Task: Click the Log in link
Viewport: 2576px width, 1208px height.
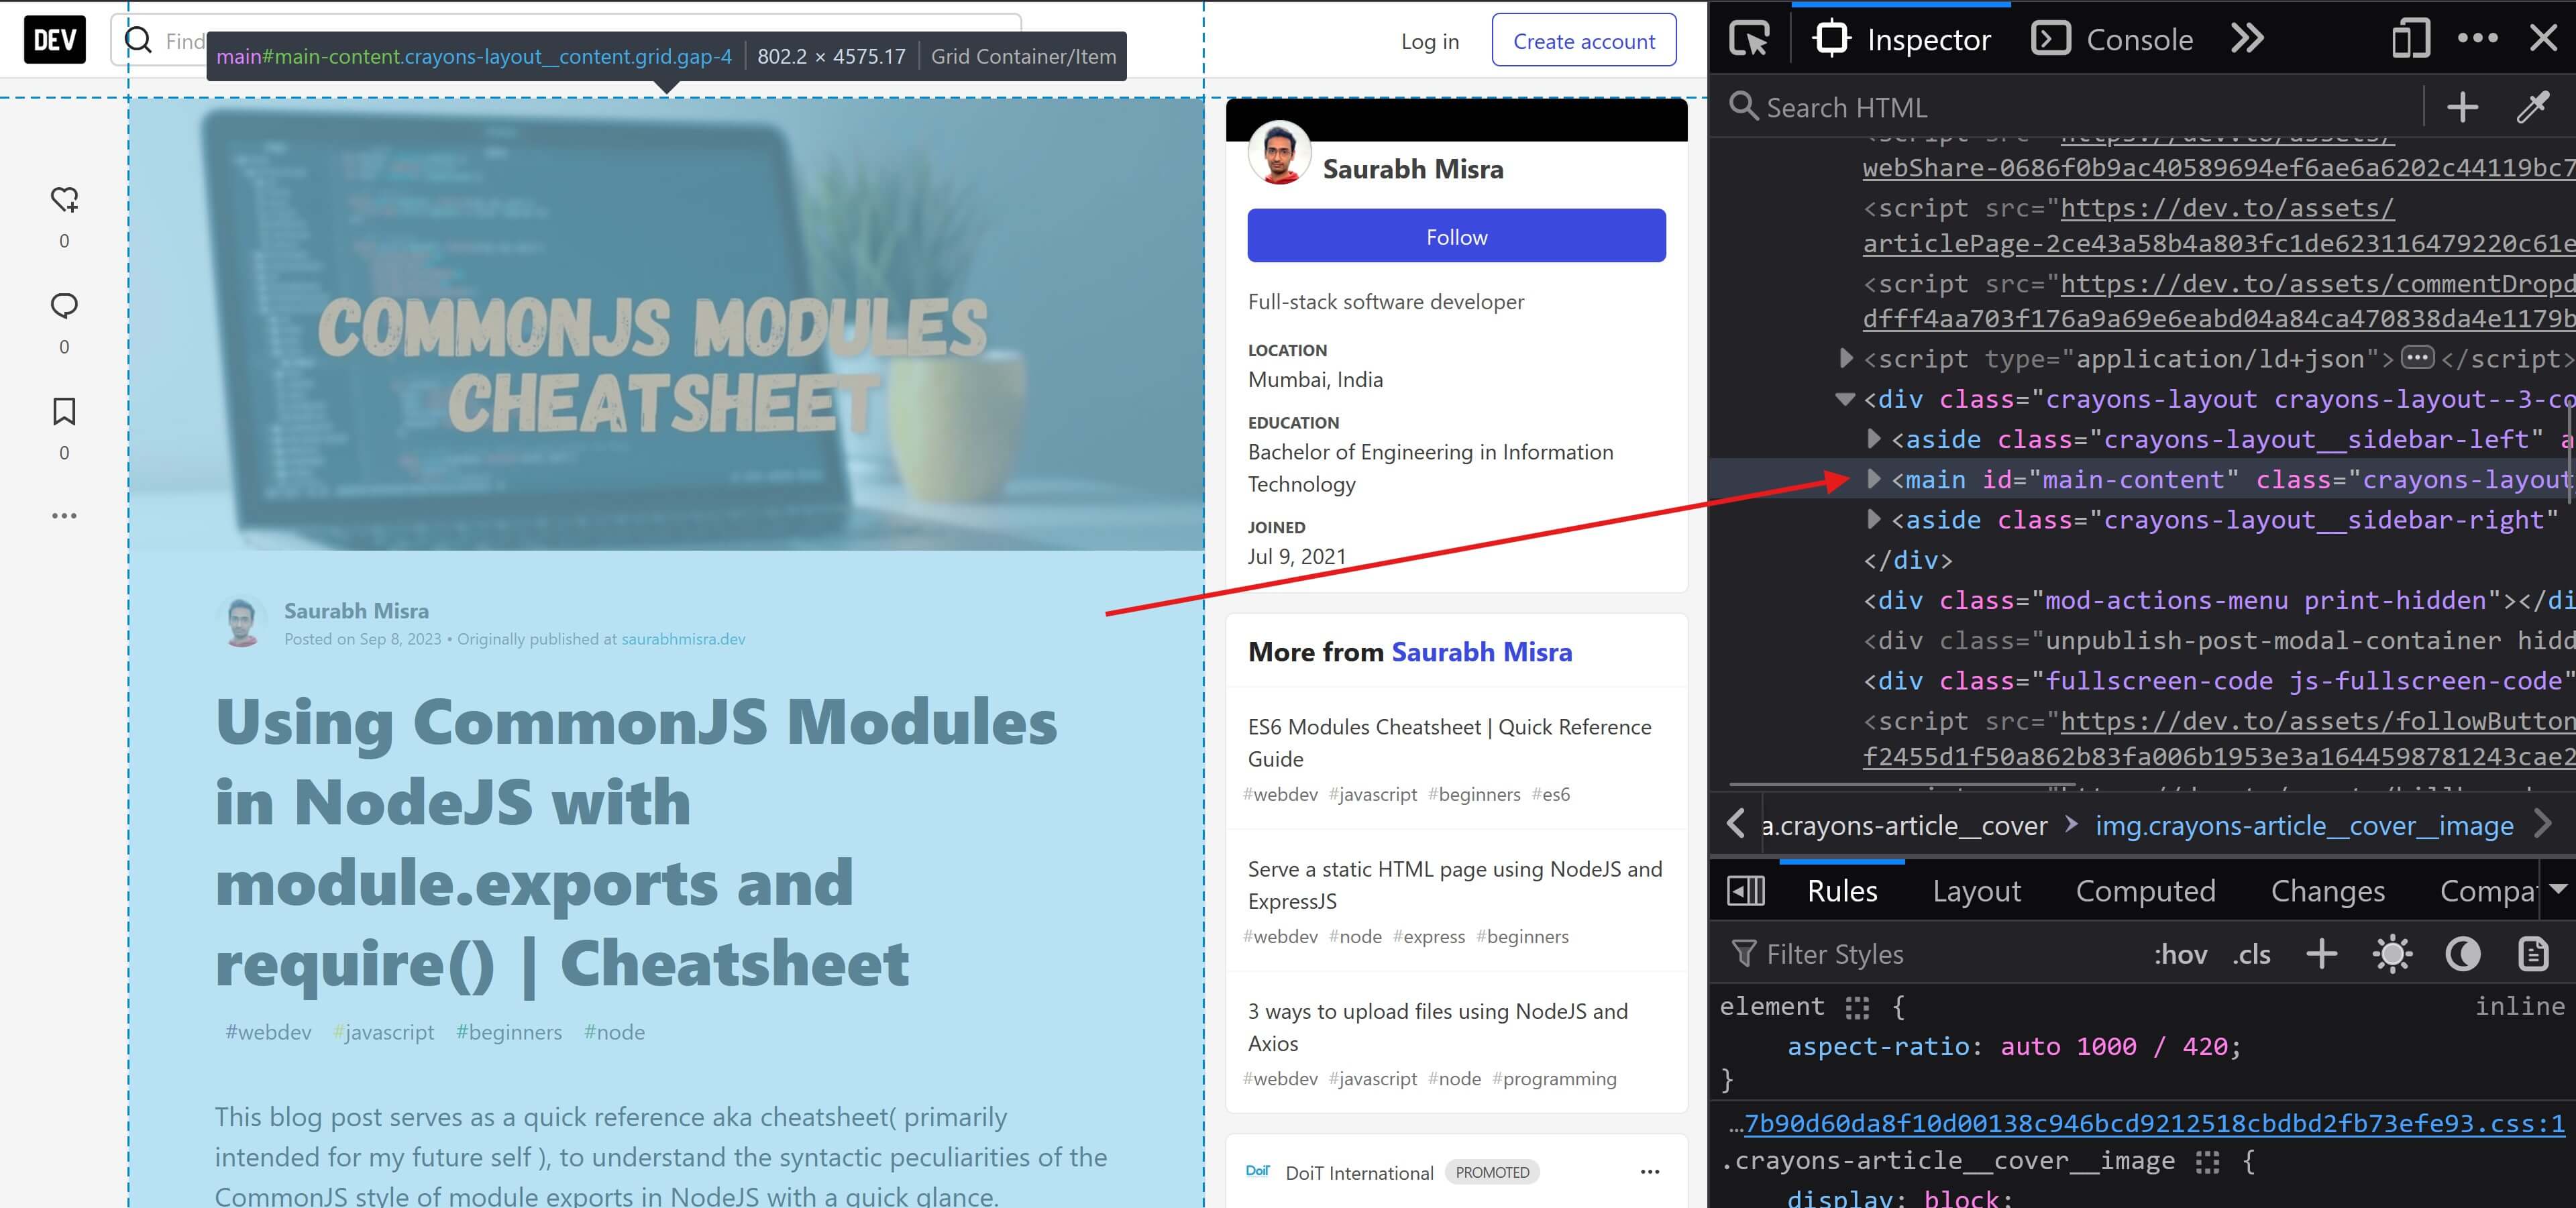Action: pyautogui.click(x=1429, y=41)
